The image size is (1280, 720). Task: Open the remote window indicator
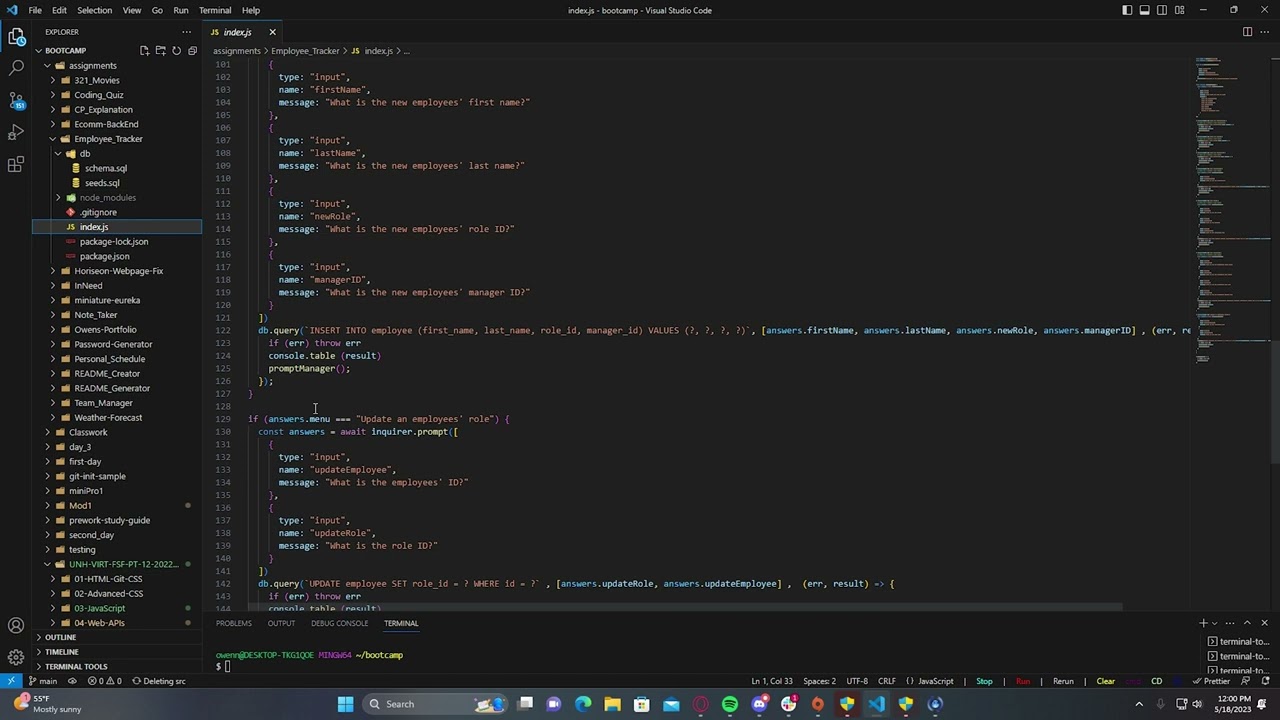point(11,681)
